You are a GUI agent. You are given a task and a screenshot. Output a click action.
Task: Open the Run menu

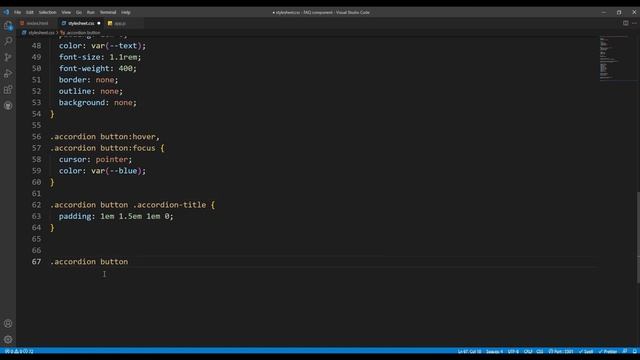[91, 12]
